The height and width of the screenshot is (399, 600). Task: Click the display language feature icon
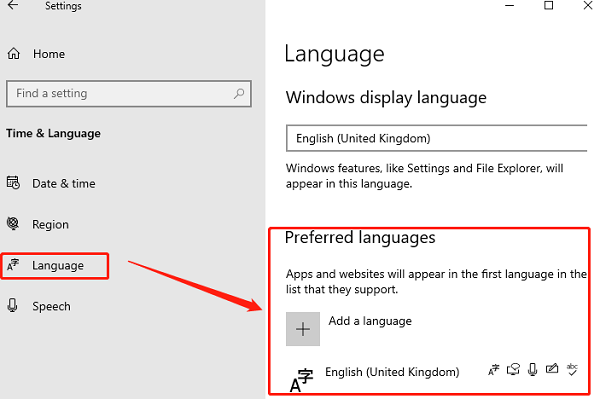pyautogui.click(x=494, y=370)
